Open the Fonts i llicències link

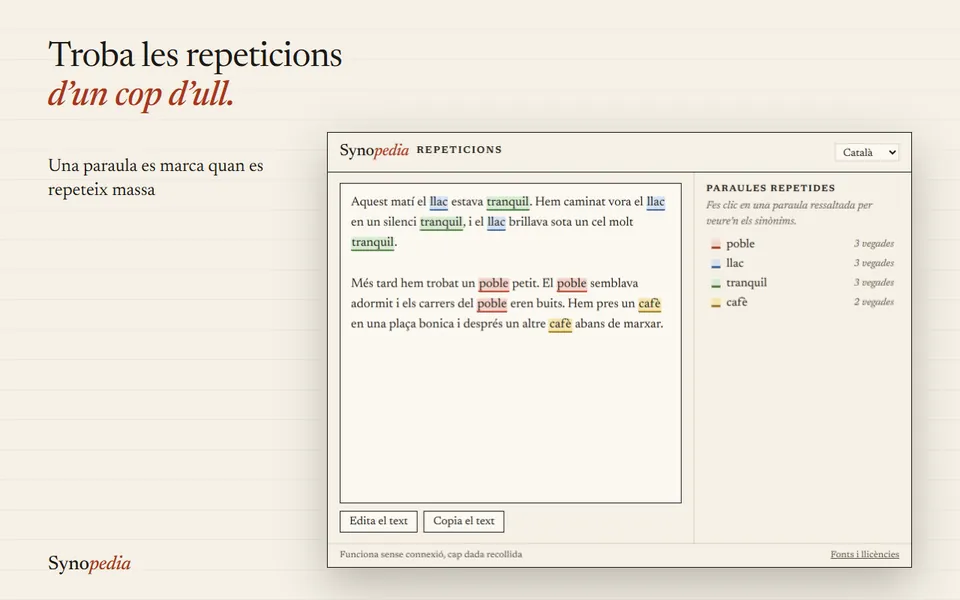864,554
